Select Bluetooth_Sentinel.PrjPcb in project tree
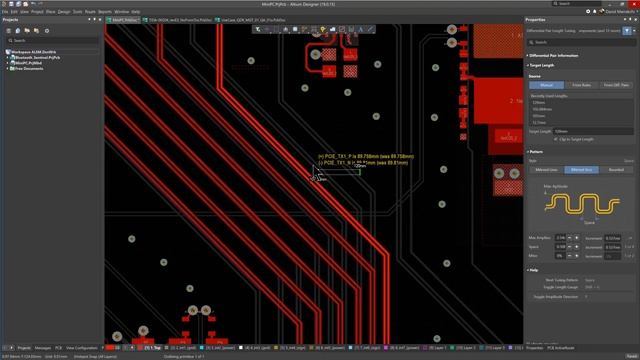640x360 pixels. click(x=38, y=58)
